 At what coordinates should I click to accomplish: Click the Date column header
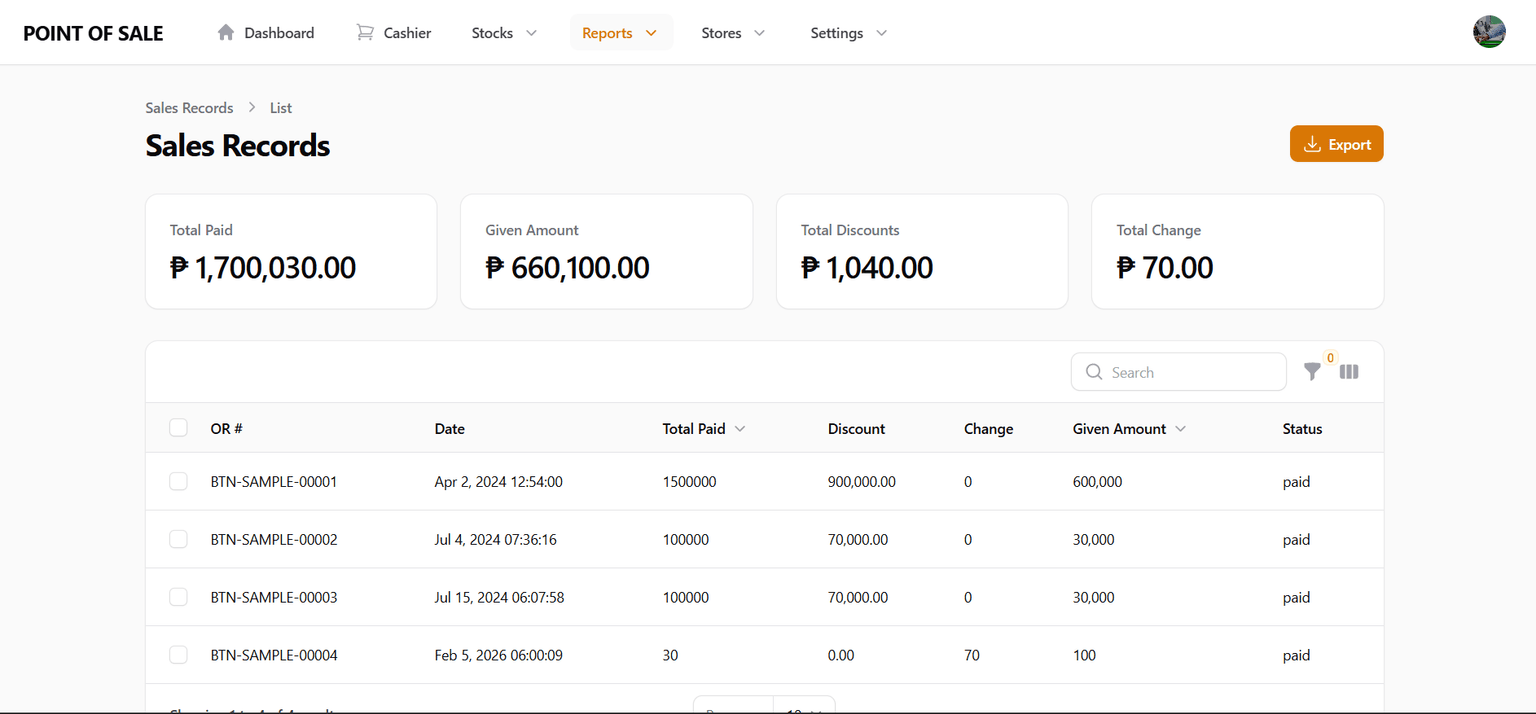450,428
